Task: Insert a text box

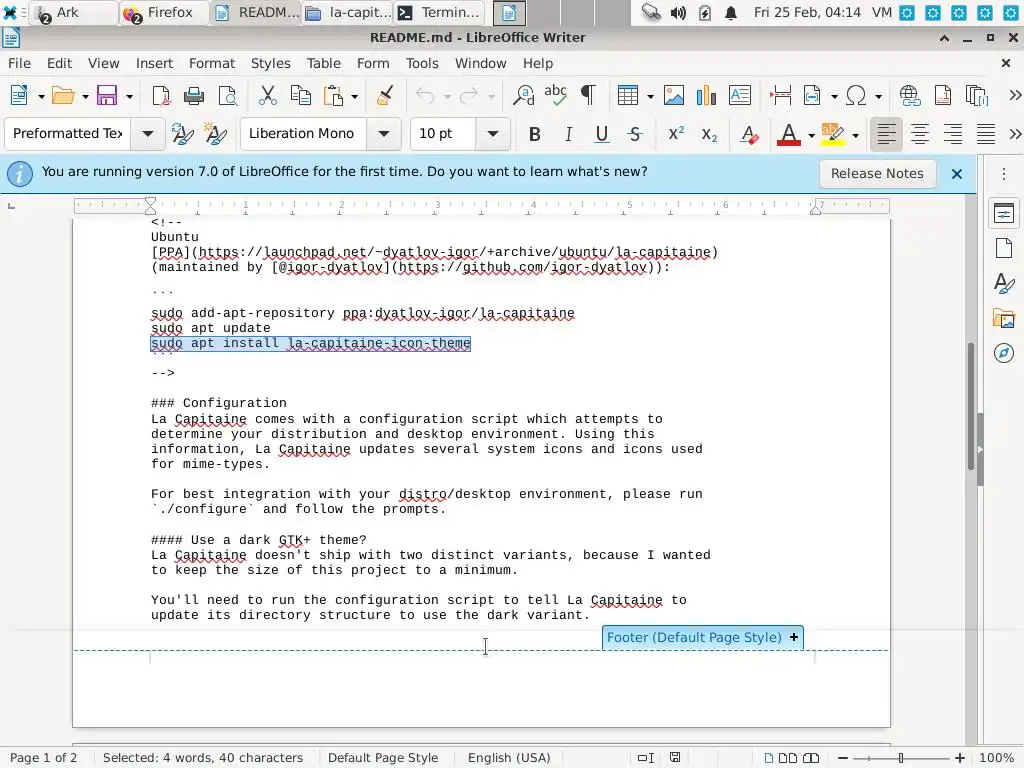Action: [739, 96]
